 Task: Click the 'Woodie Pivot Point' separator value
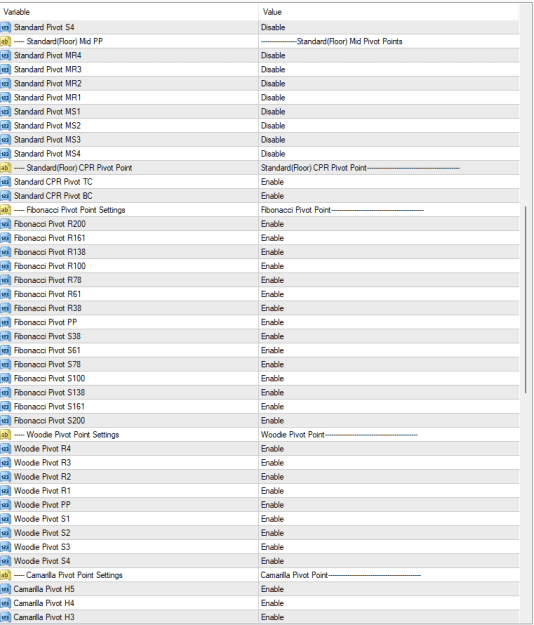pos(339,434)
